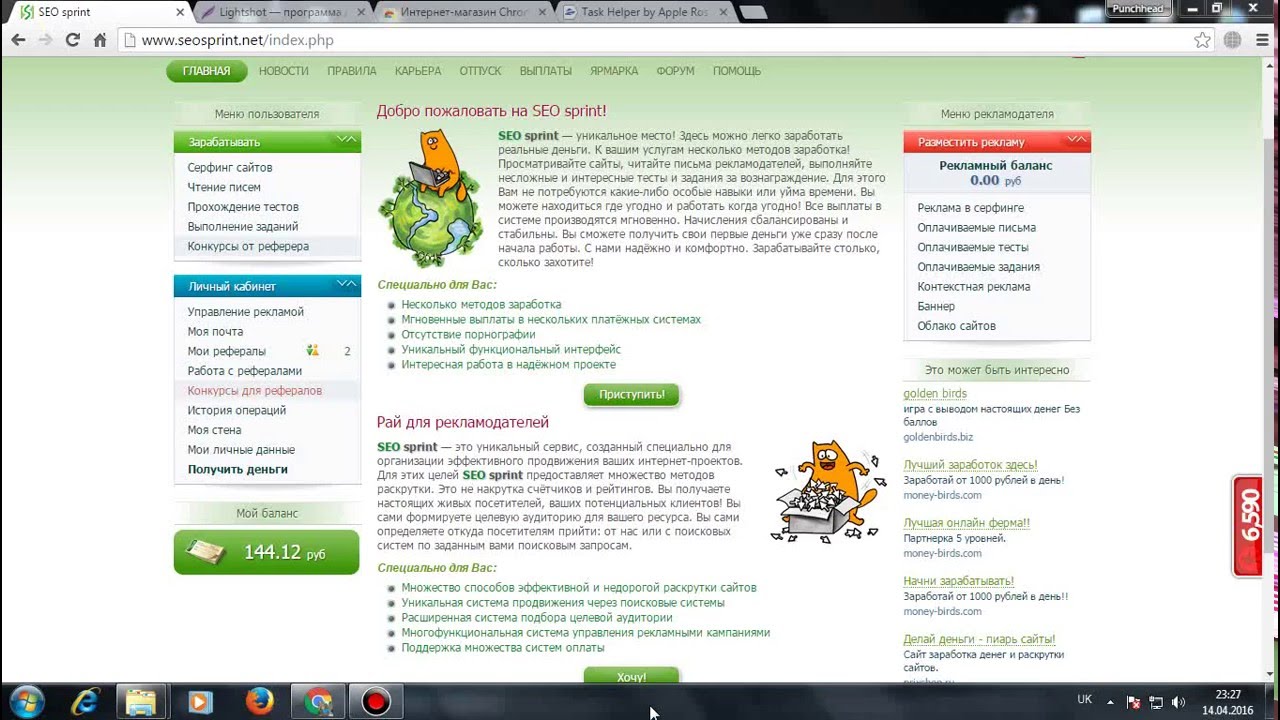Viewport: 1280px width, 720px height.
Task: Open Начни зарабатывать! ad link
Action: click(959, 581)
